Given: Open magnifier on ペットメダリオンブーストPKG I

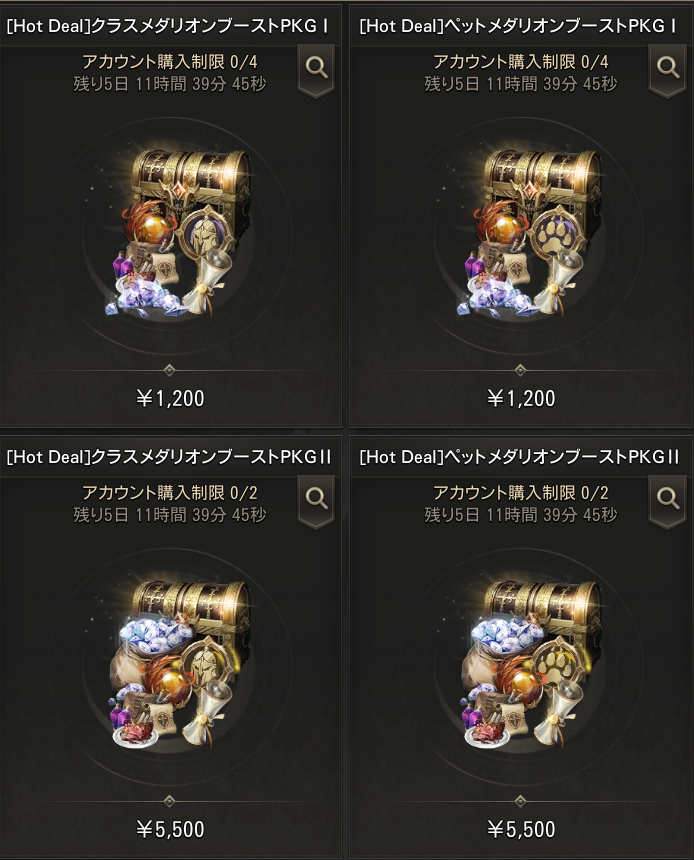Looking at the screenshot, I should pyautogui.click(x=667, y=69).
